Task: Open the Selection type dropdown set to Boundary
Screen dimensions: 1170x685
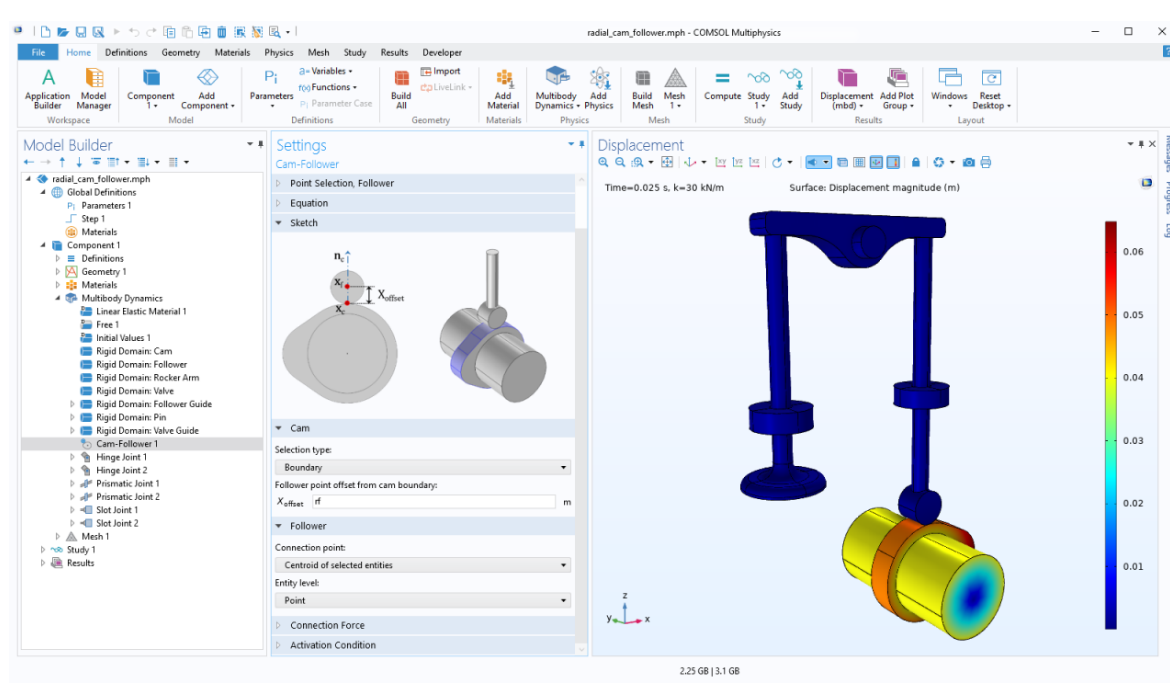Action: tap(422, 467)
